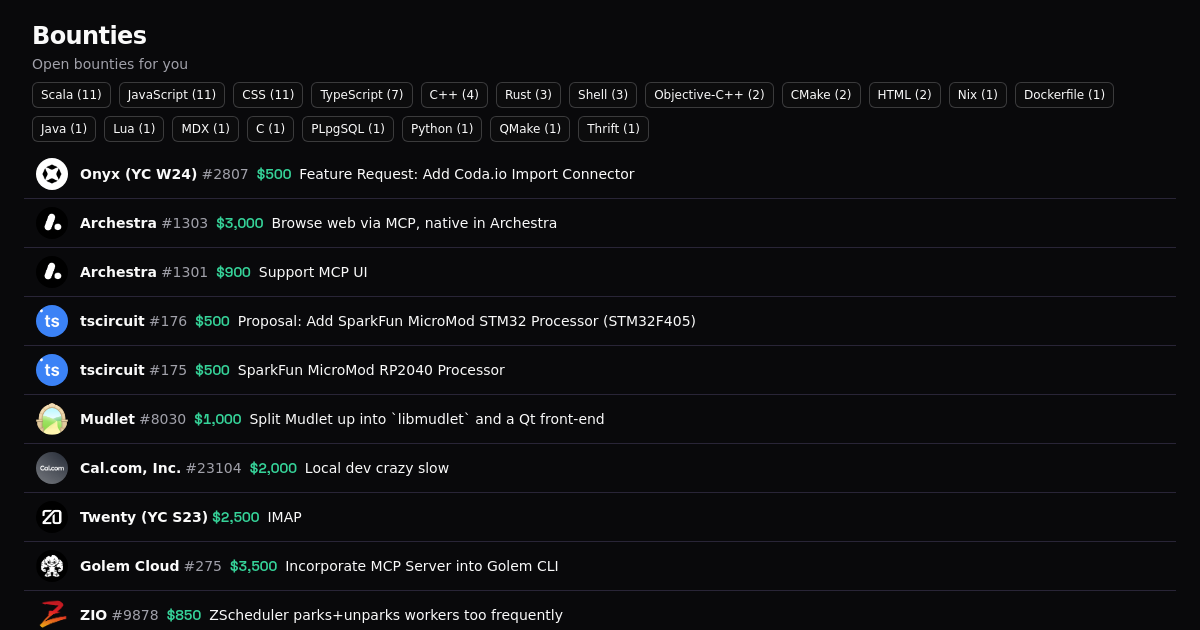Filter by Objective-C++ (2) language

(709, 95)
